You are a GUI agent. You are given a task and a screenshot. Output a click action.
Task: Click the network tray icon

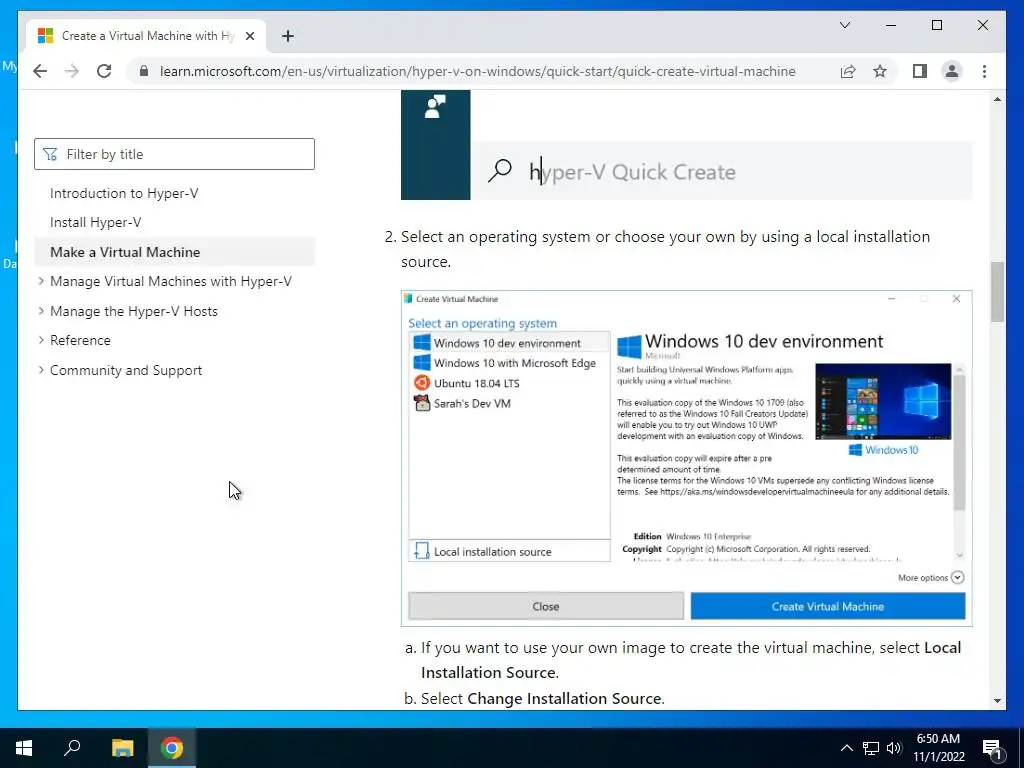pyautogui.click(x=871, y=748)
